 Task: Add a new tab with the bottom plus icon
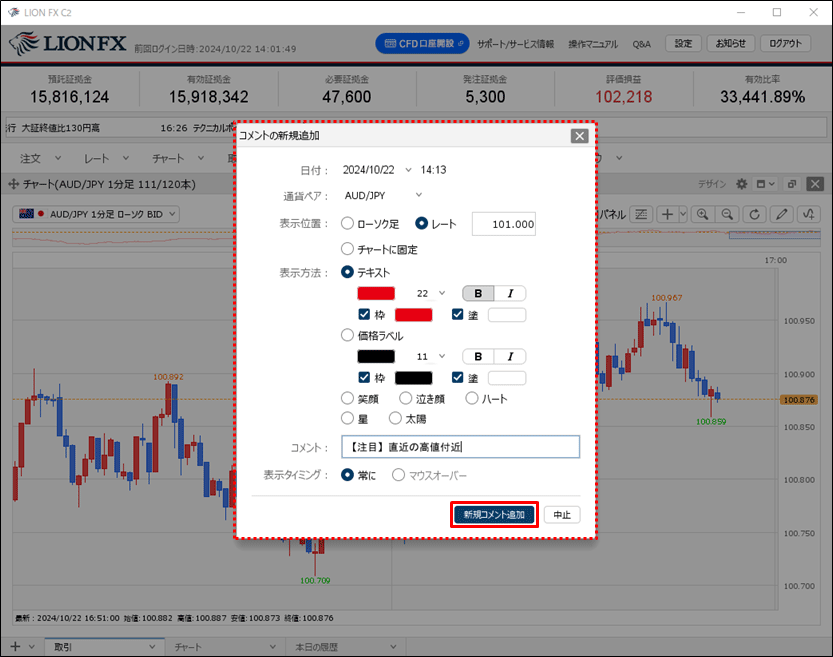(x=15, y=646)
